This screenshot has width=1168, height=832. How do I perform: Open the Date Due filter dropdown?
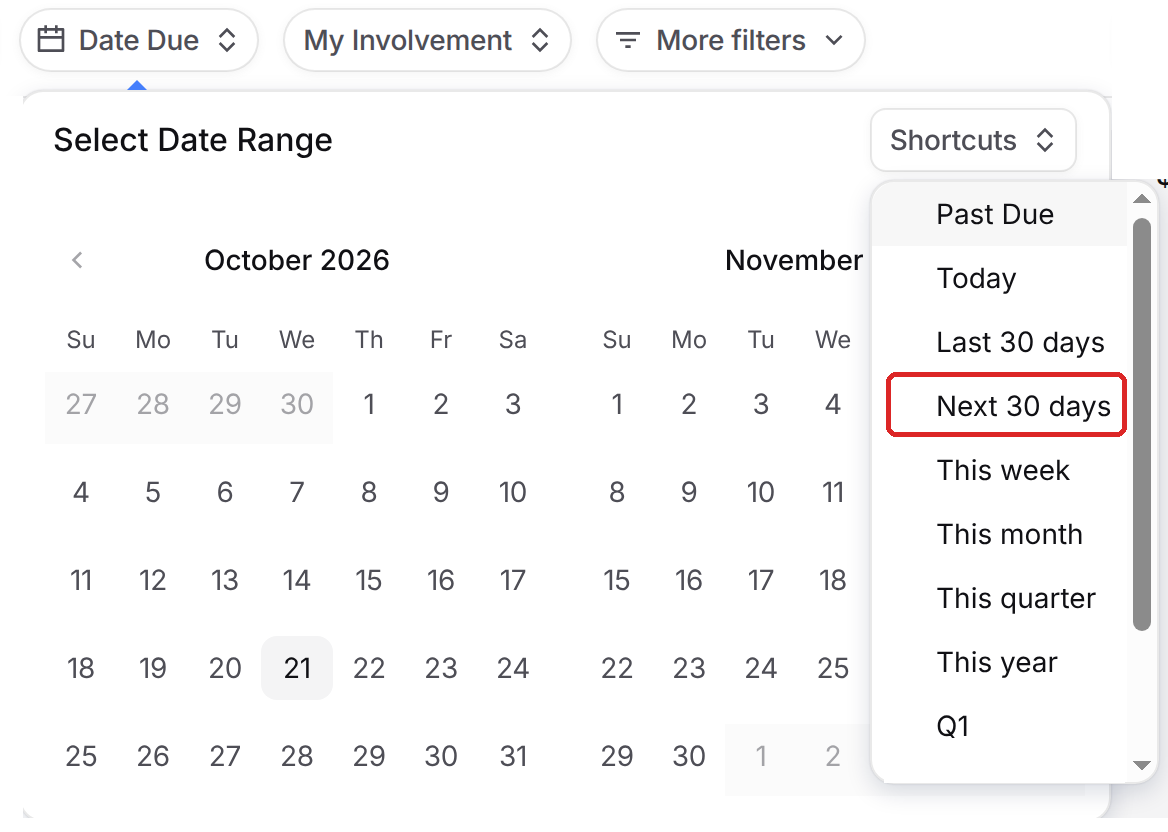139,40
